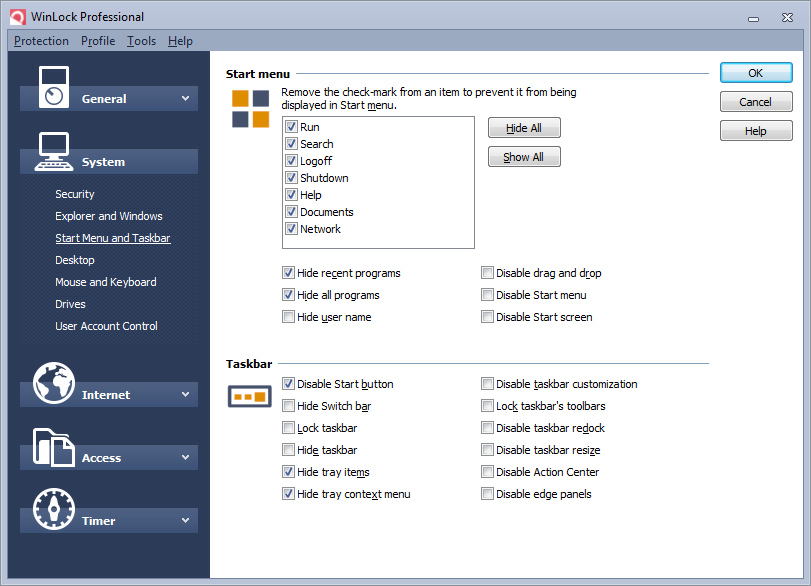The height and width of the screenshot is (586, 811).
Task: Uncheck Hide recent programs checkbox
Action: pyautogui.click(x=289, y=273)
